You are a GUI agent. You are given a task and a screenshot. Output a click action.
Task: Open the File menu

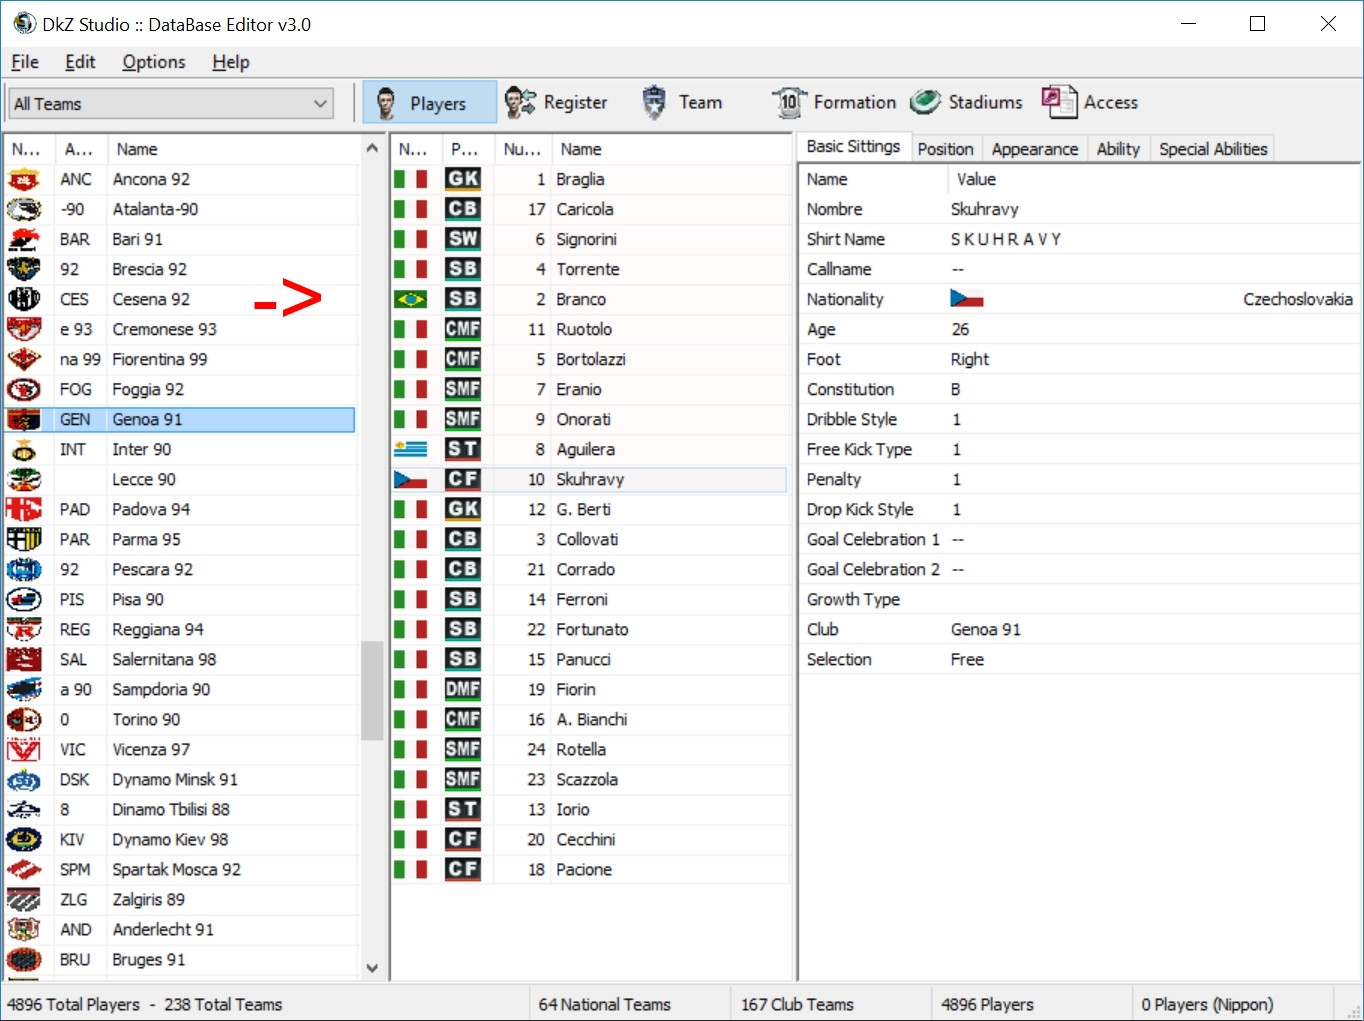pyautogui.click(x=25, y=62)
